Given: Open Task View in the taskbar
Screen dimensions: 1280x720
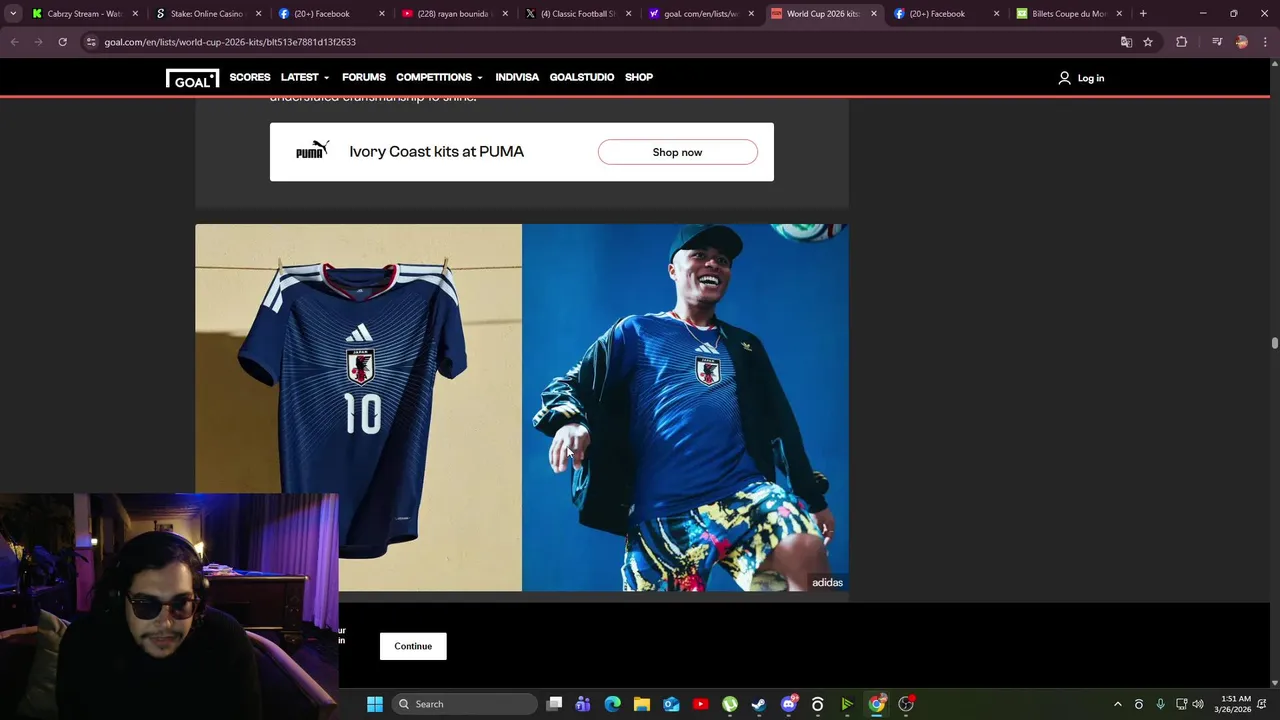Looking at the screenshot, I should [x=555, y=704].
